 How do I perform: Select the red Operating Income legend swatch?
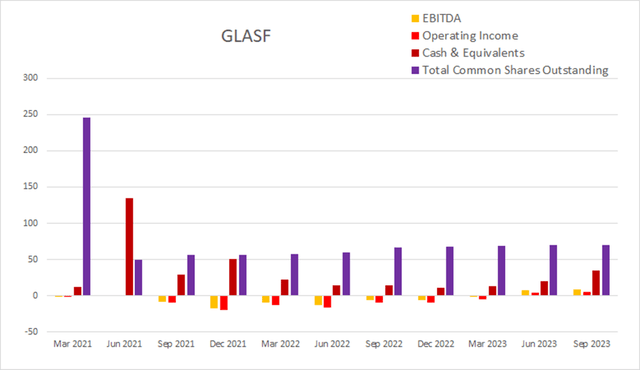[415, 36]
